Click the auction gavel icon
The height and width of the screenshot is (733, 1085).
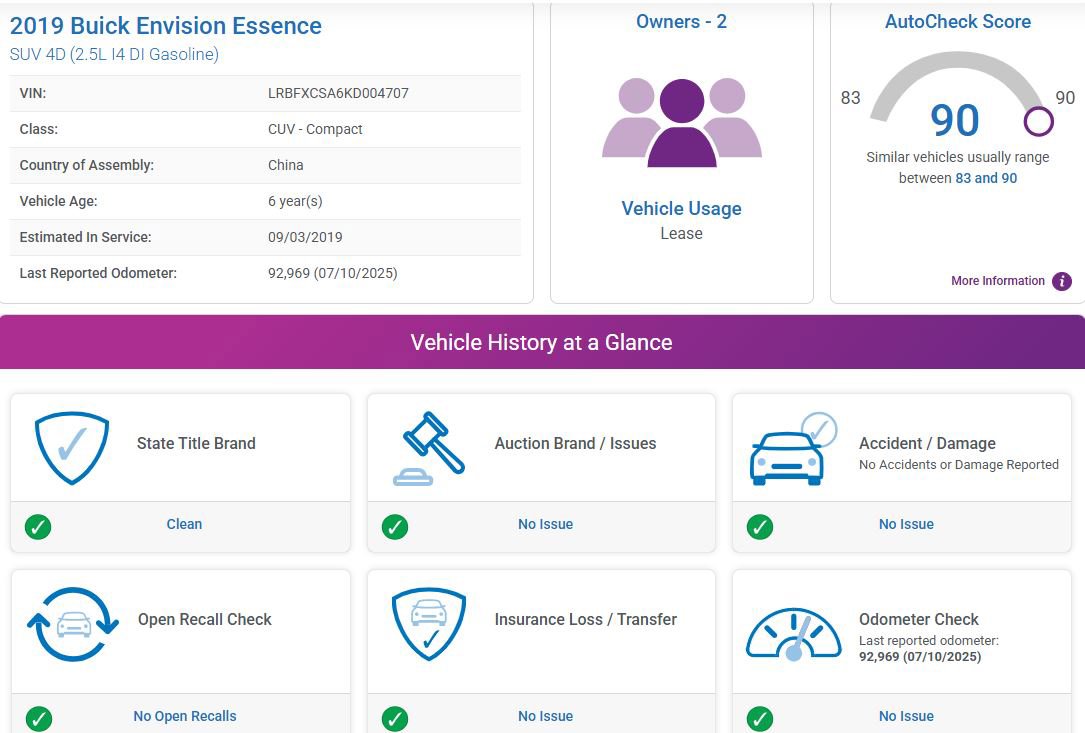pos(429,448)
